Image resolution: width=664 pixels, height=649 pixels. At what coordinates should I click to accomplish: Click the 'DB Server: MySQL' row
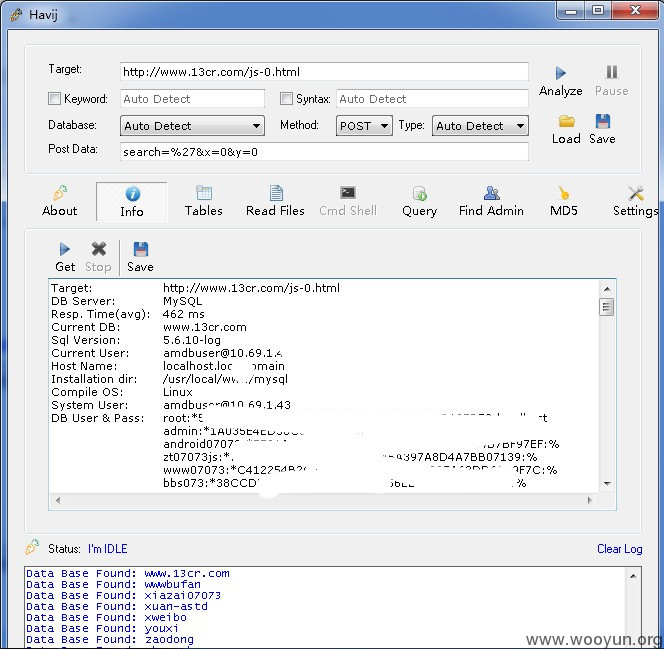tap(127, 301)
